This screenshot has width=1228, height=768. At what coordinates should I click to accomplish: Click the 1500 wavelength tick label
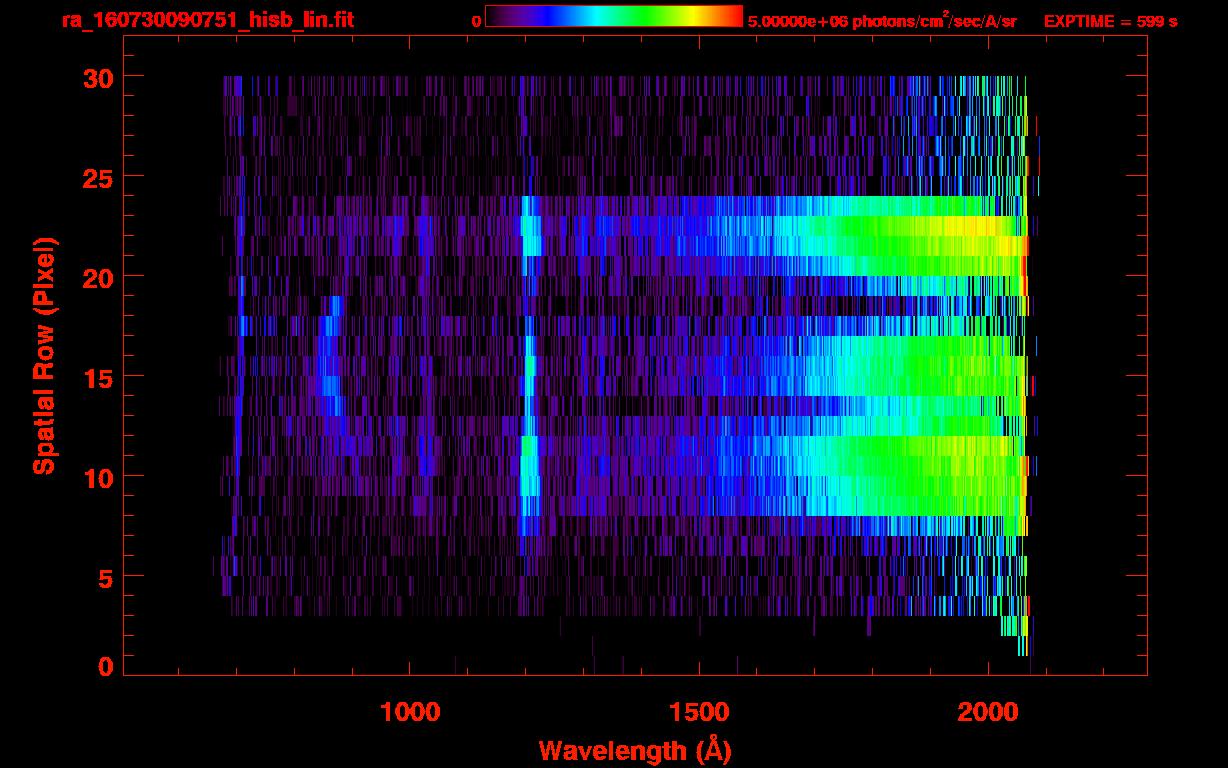(699, 711)
